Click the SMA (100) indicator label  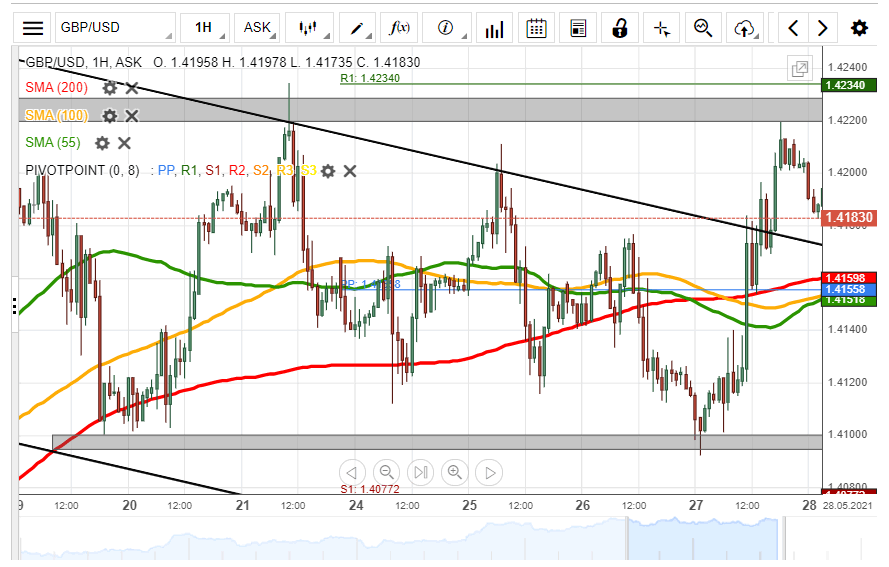[x=57, y=116]
